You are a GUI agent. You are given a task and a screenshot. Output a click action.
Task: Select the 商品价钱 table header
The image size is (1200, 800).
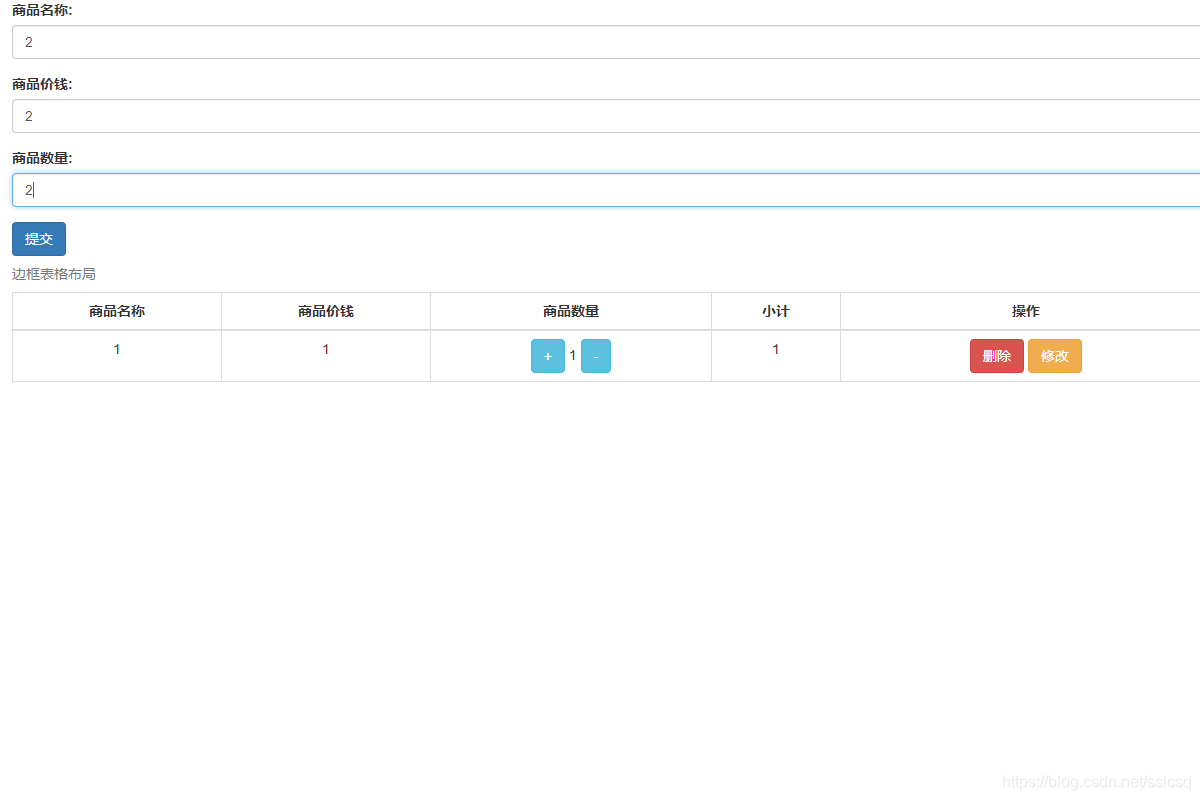(326, 311)
